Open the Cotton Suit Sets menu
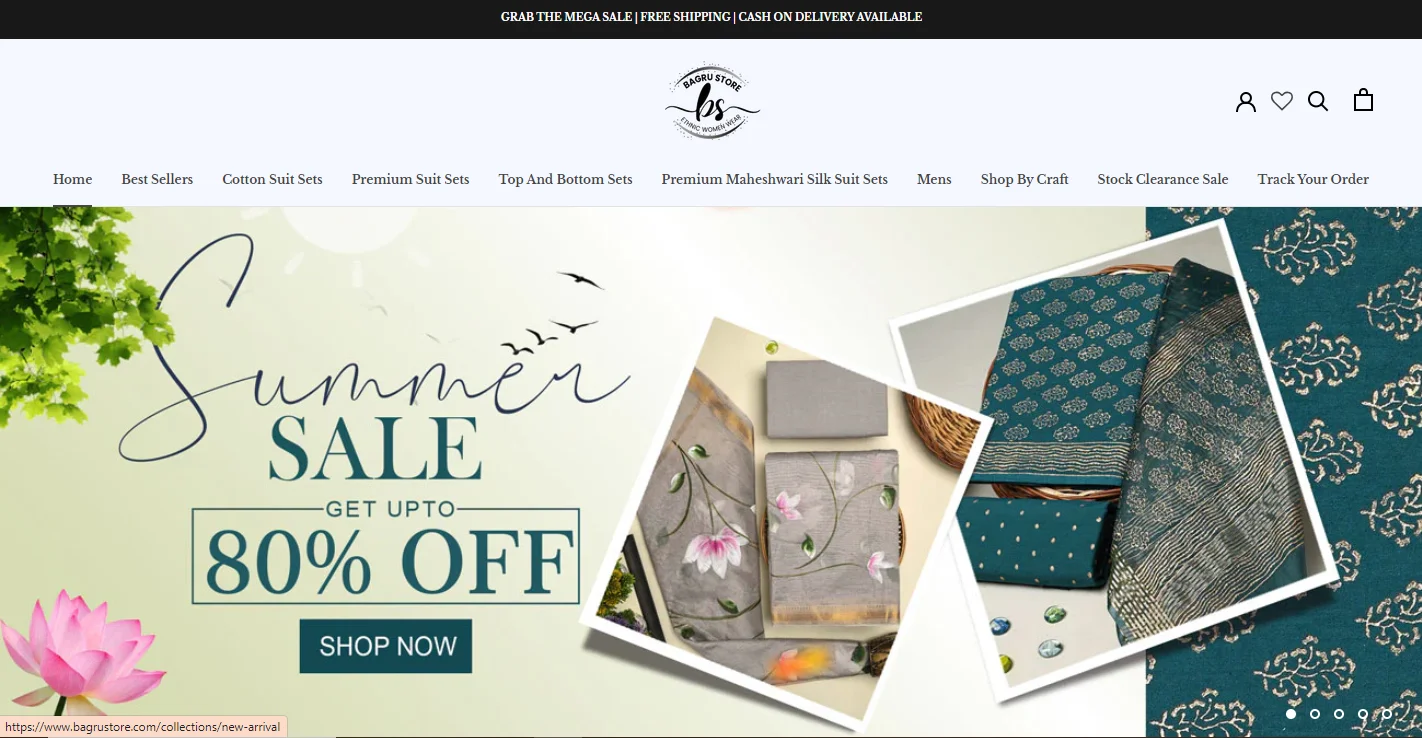 tap(272, 179)
